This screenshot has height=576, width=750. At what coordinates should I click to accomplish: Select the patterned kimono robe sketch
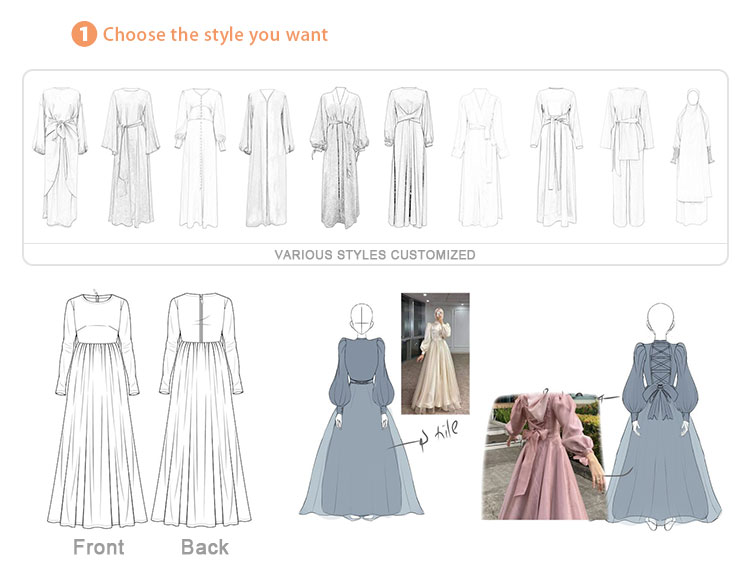(x=340, y=157)
